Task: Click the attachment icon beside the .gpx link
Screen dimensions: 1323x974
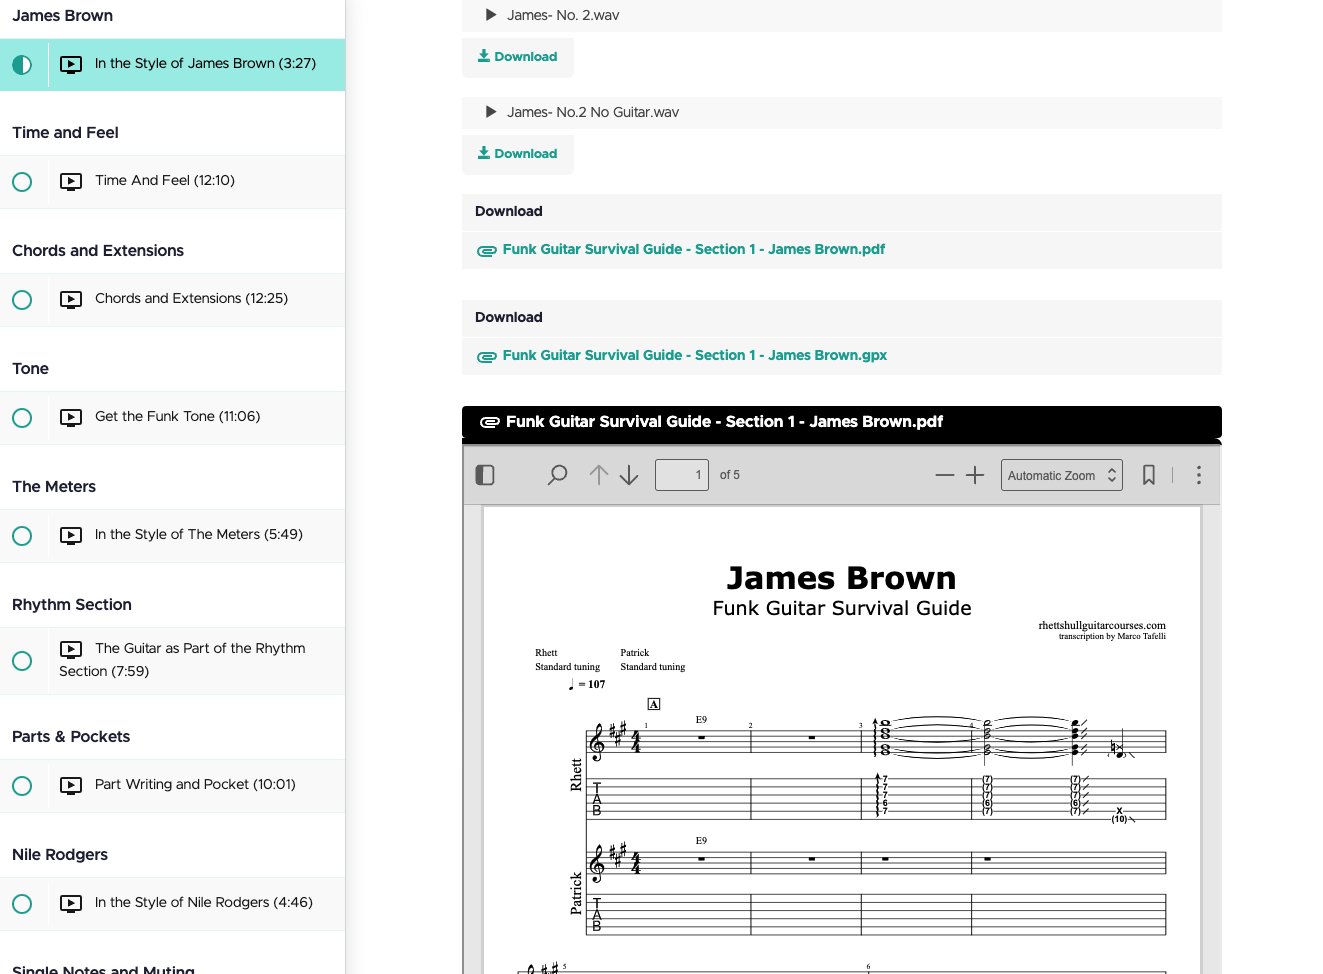Action: pos(487,357)
